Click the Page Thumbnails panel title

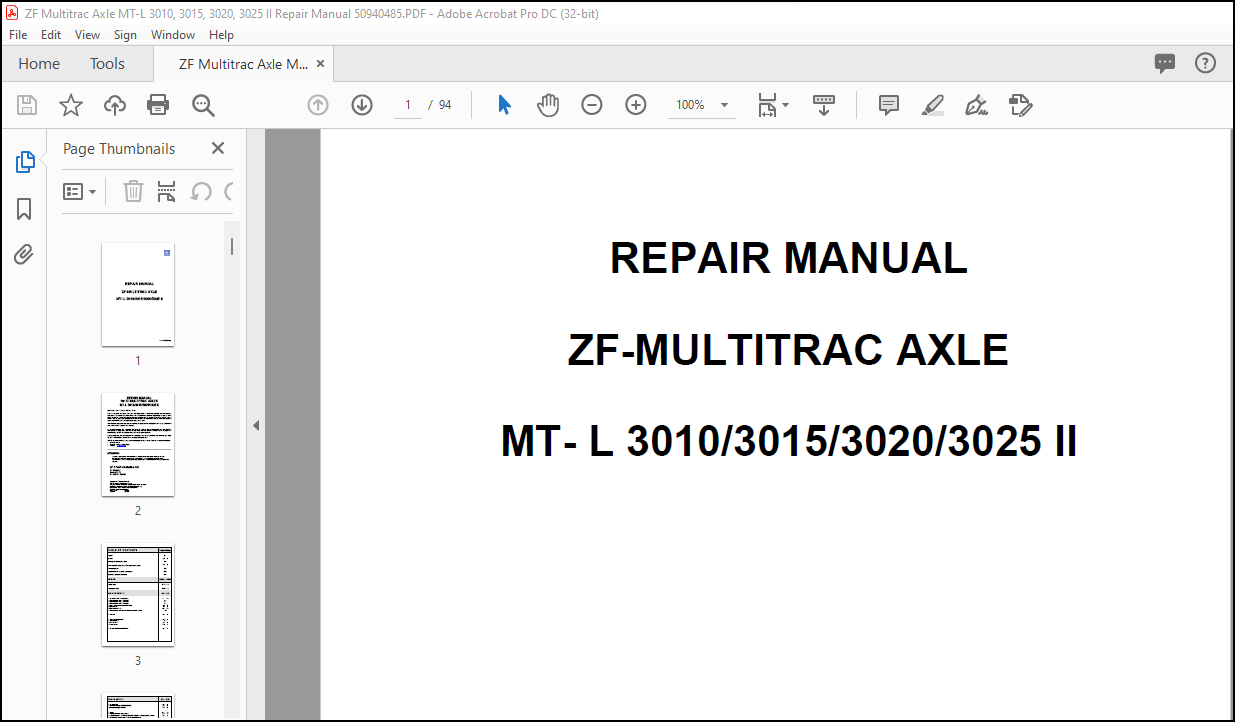pos(119,149)
